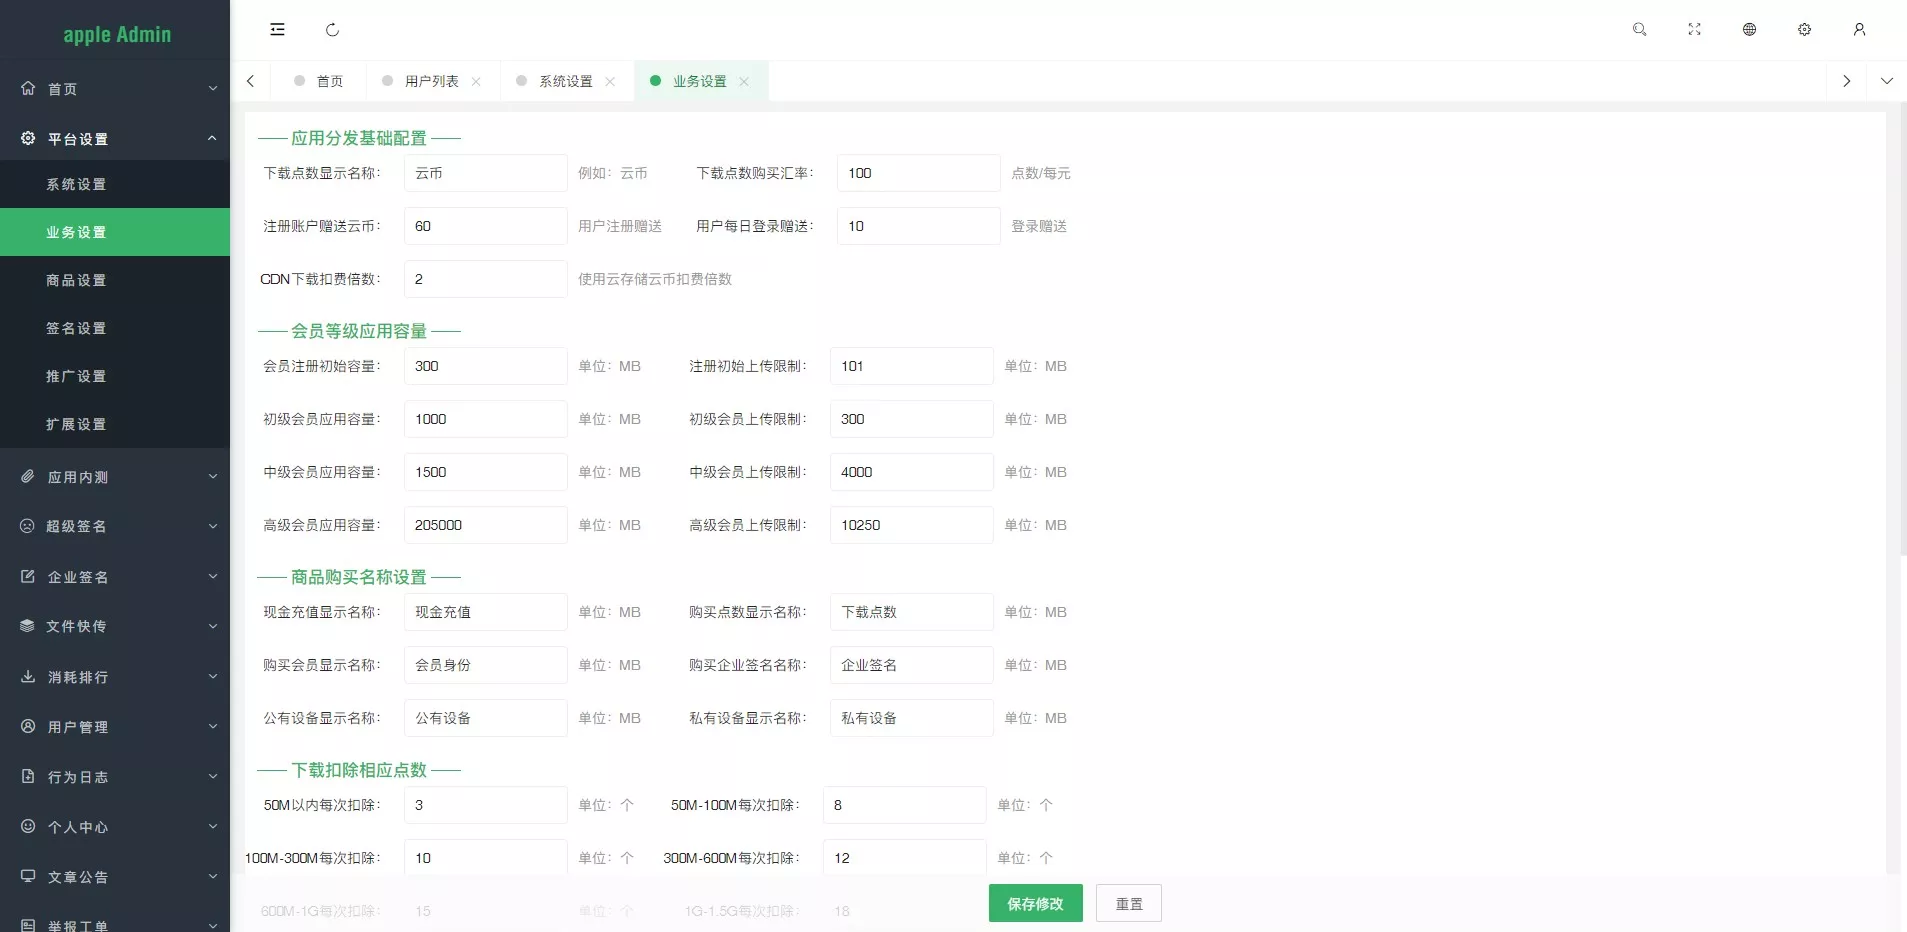
Task: Focus the 用户每日登录赠送 field
Action: coord(918,226)
